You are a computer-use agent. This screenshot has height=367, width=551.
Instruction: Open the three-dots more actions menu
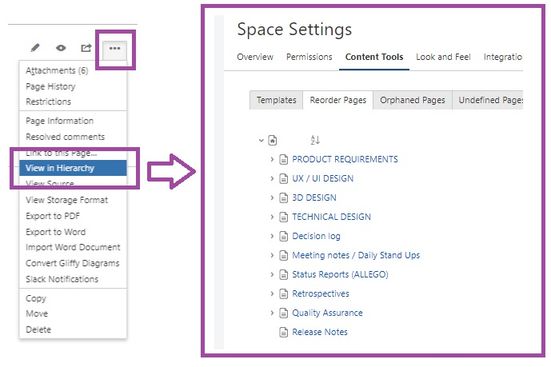(x=115, y=49)
